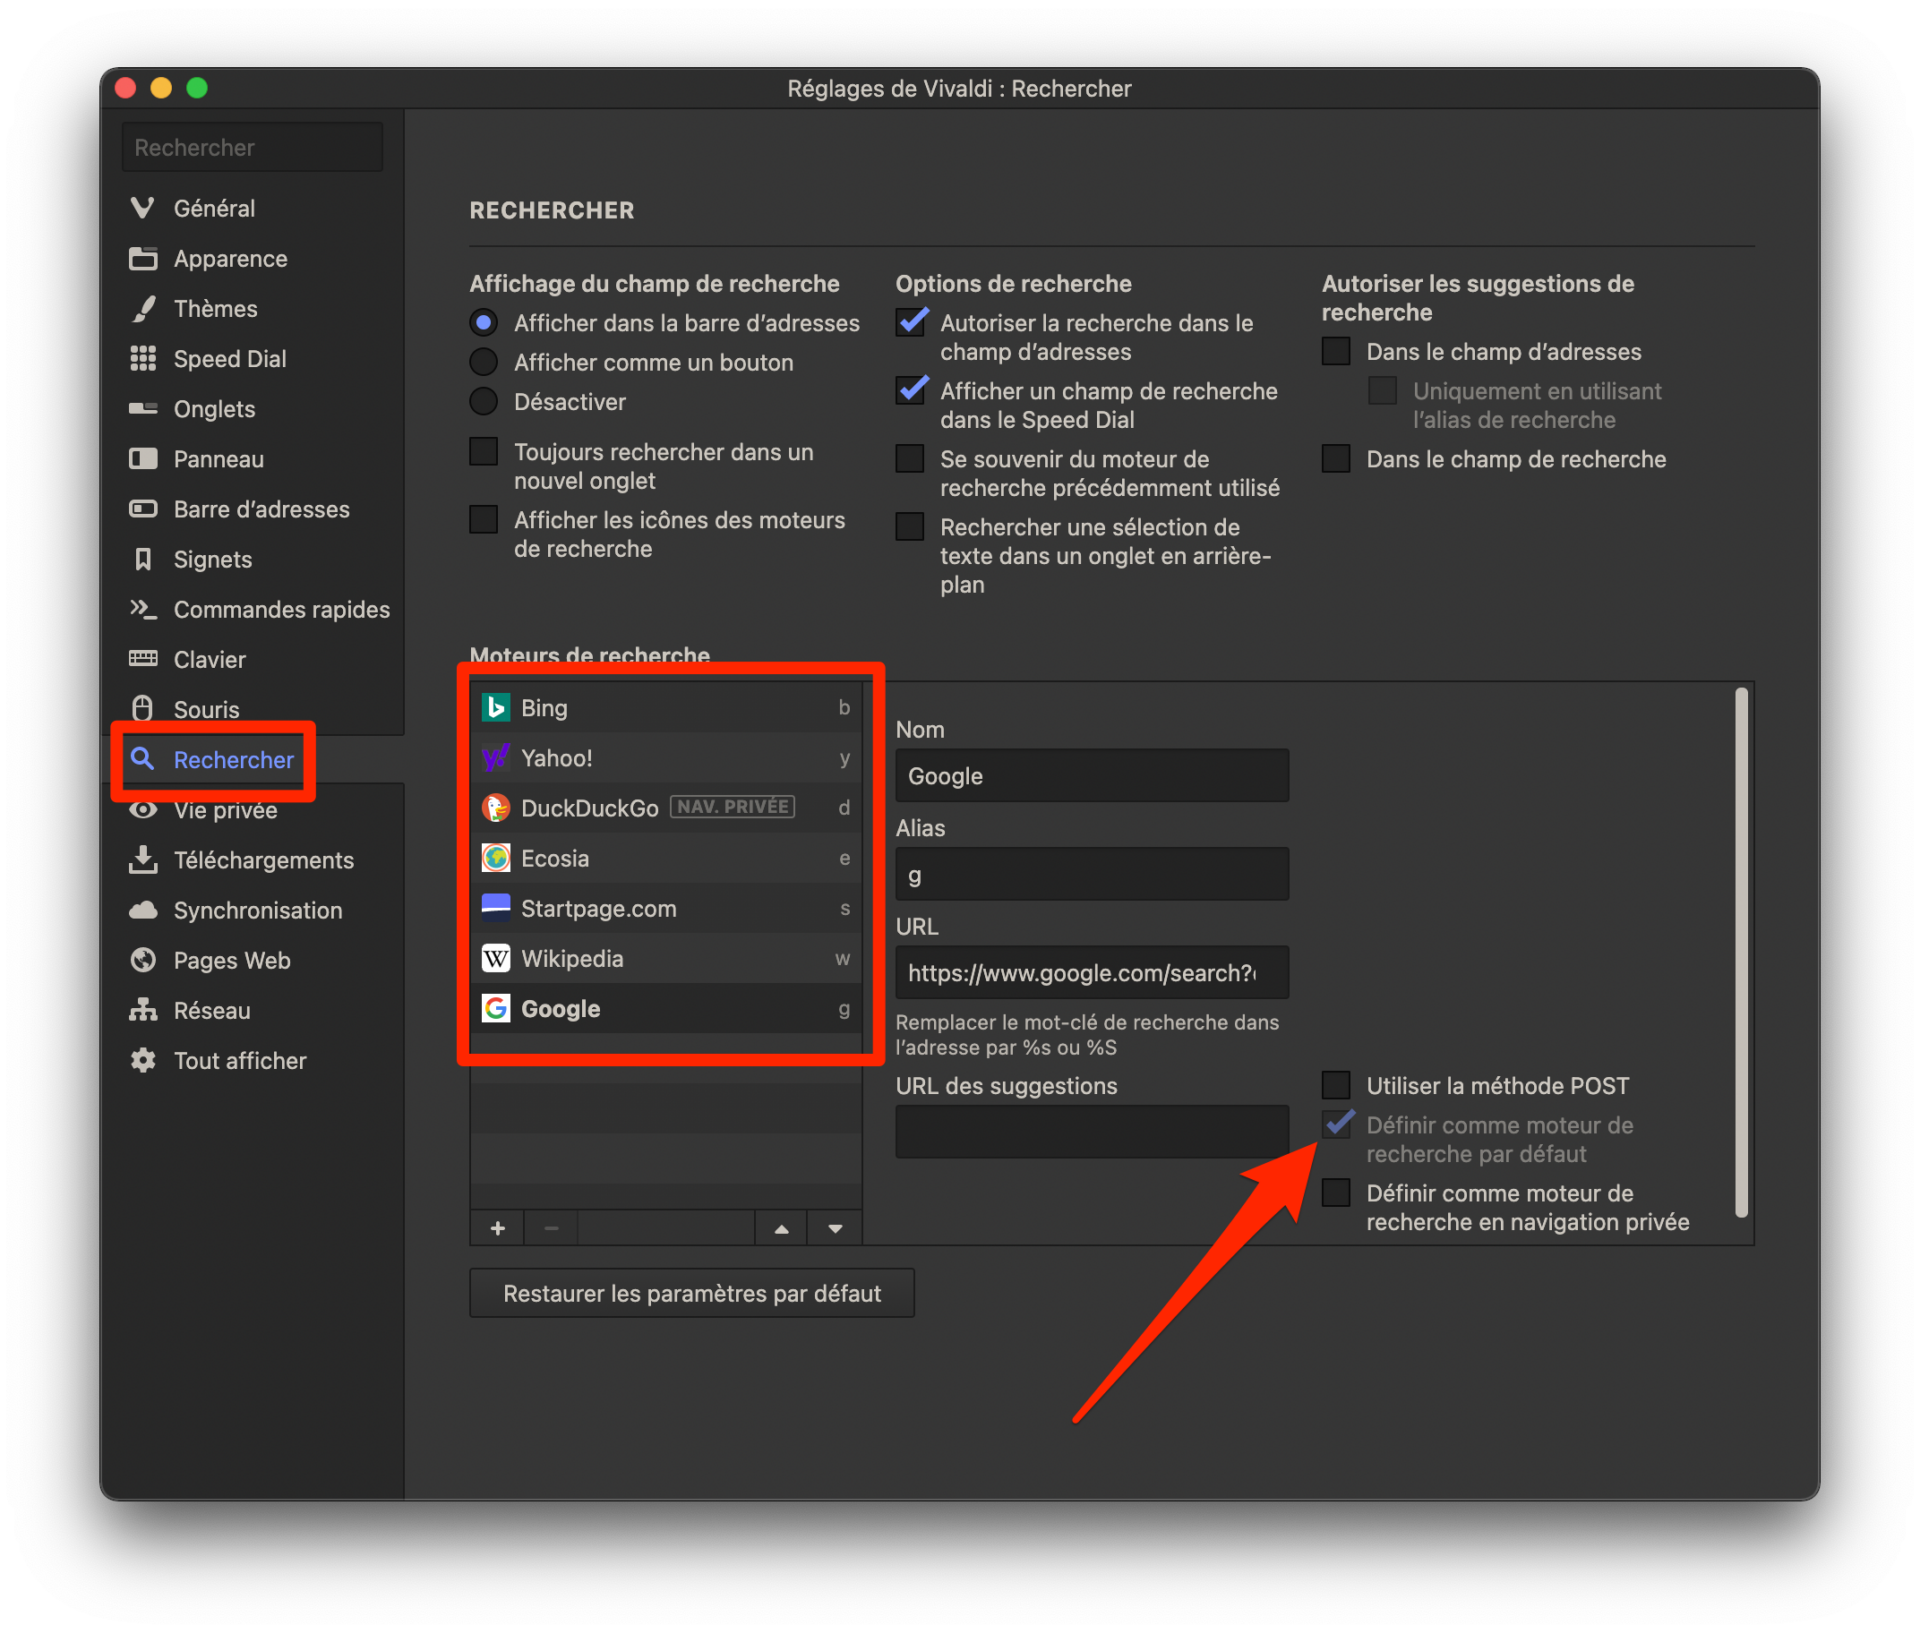Viewport: 1920px width, 1633px height.
Task: Go to the Vie privée section
Action: click(225, 810)
